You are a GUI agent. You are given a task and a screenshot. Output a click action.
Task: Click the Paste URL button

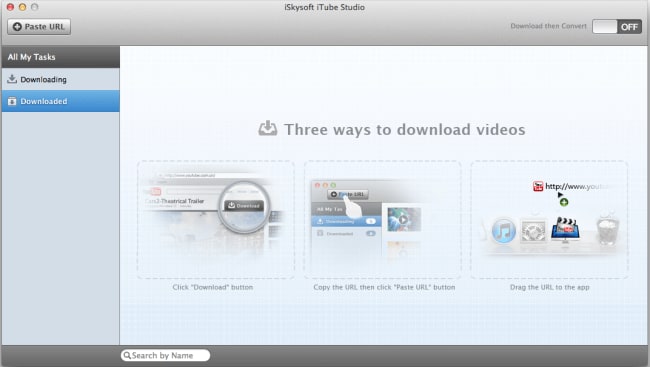[39, 27]
